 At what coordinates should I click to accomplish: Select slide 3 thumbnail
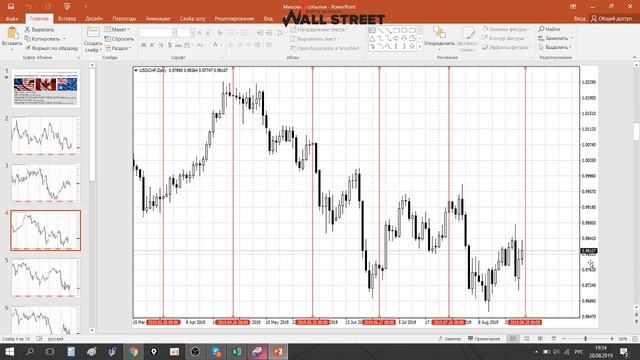pos(45,183)
